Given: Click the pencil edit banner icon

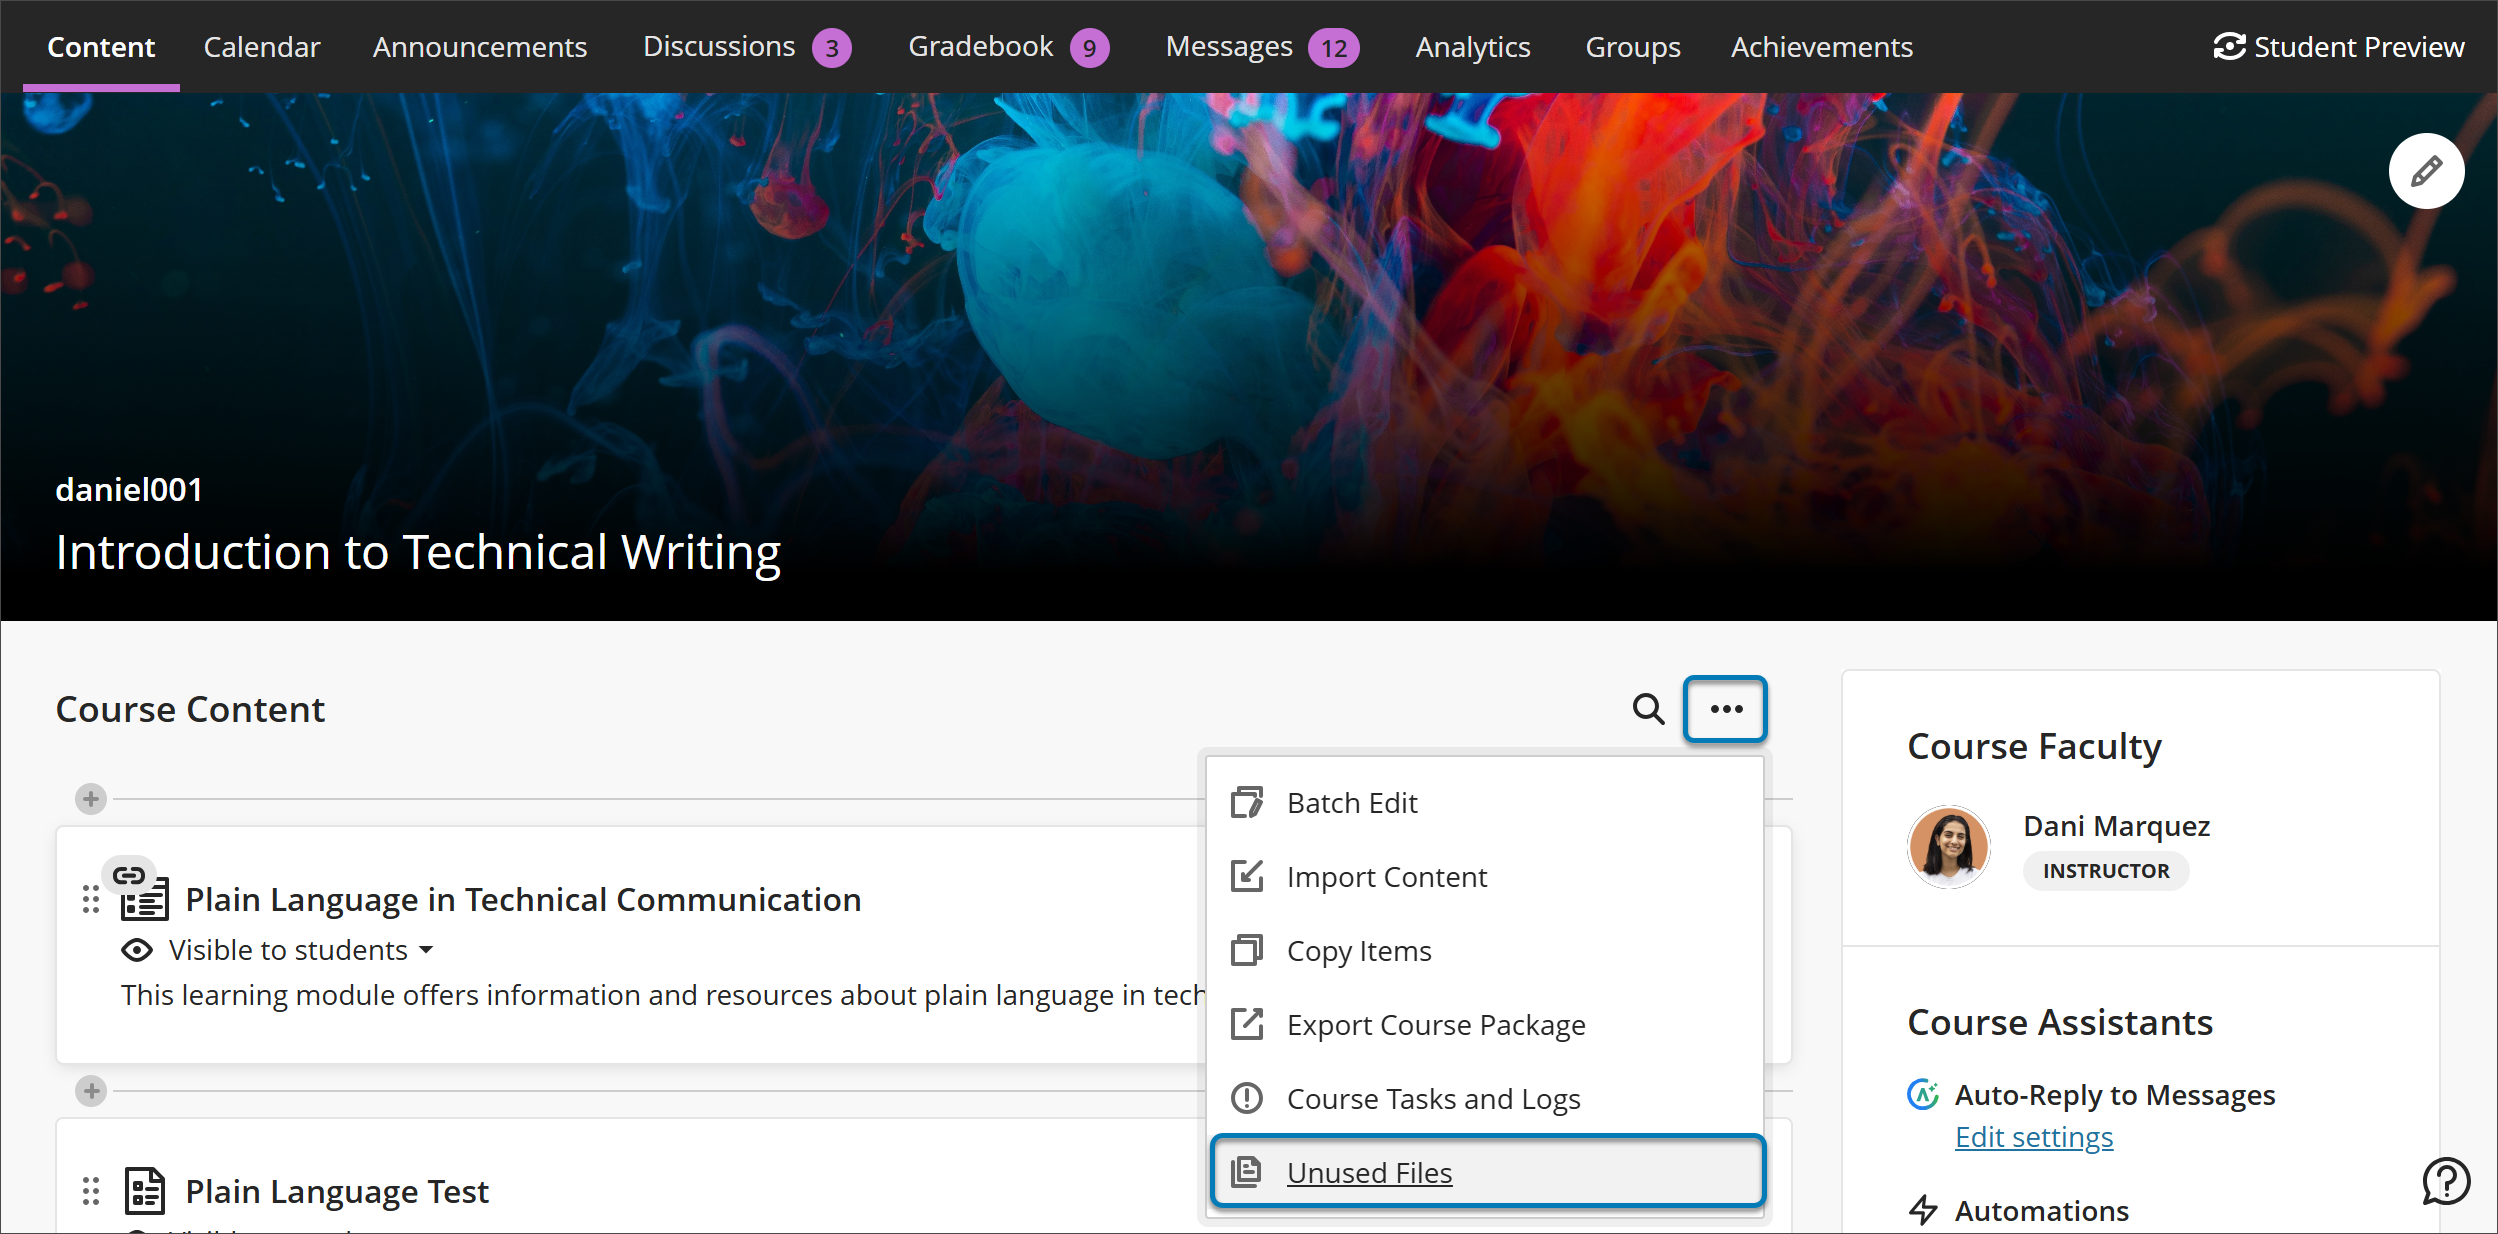Looking at the screenshot, I should tap(2425, 171).
